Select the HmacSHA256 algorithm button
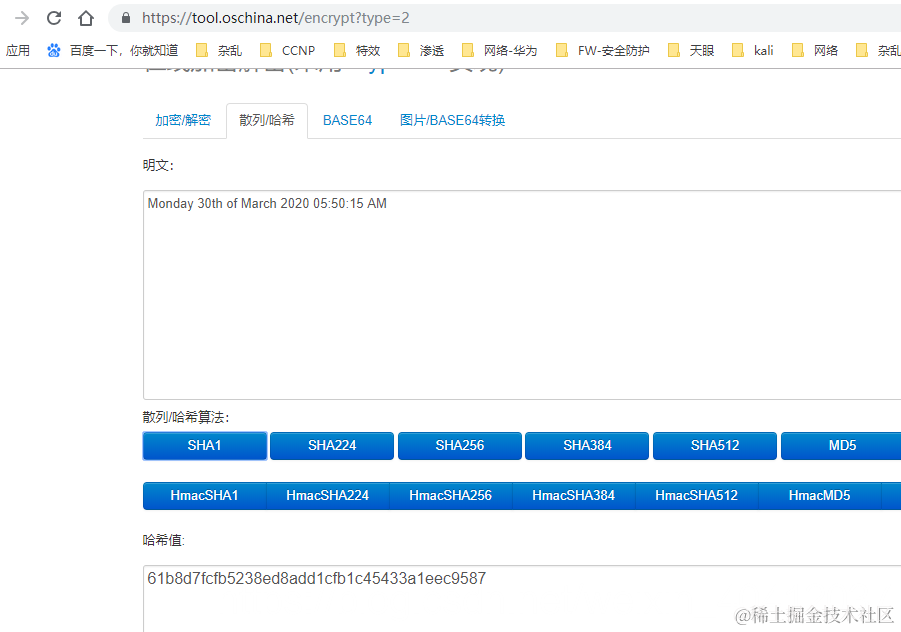Image resolution: width=901 pixels, height=632 pixels. point(450,496)
